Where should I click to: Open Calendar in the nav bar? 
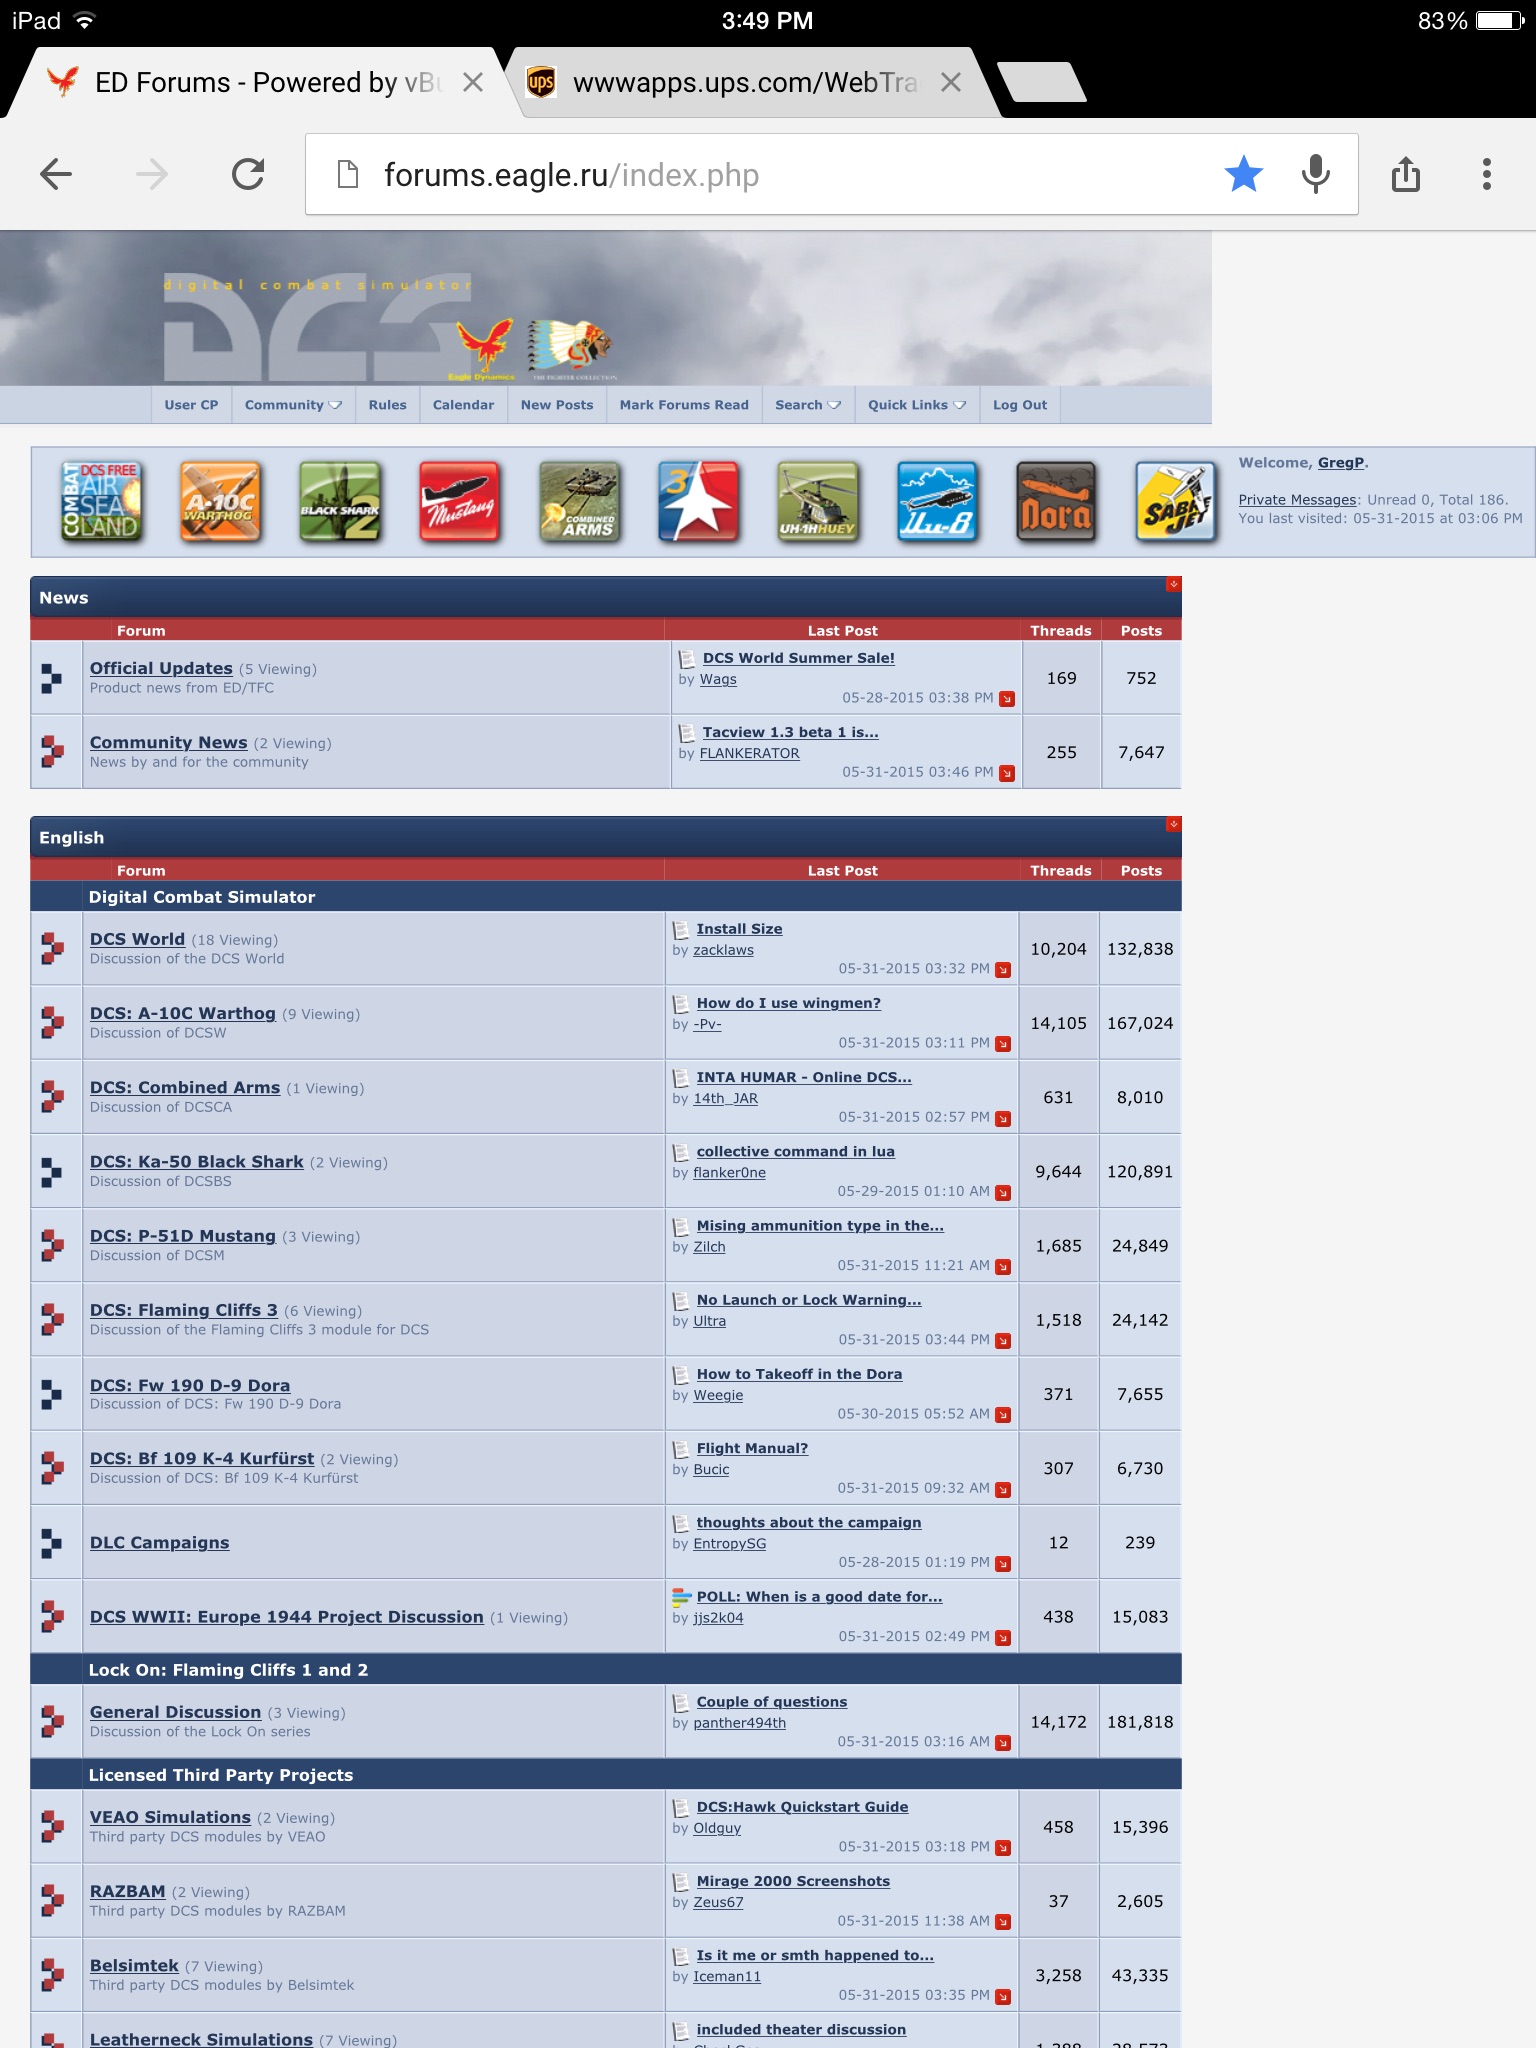click(x=463, y=405)
